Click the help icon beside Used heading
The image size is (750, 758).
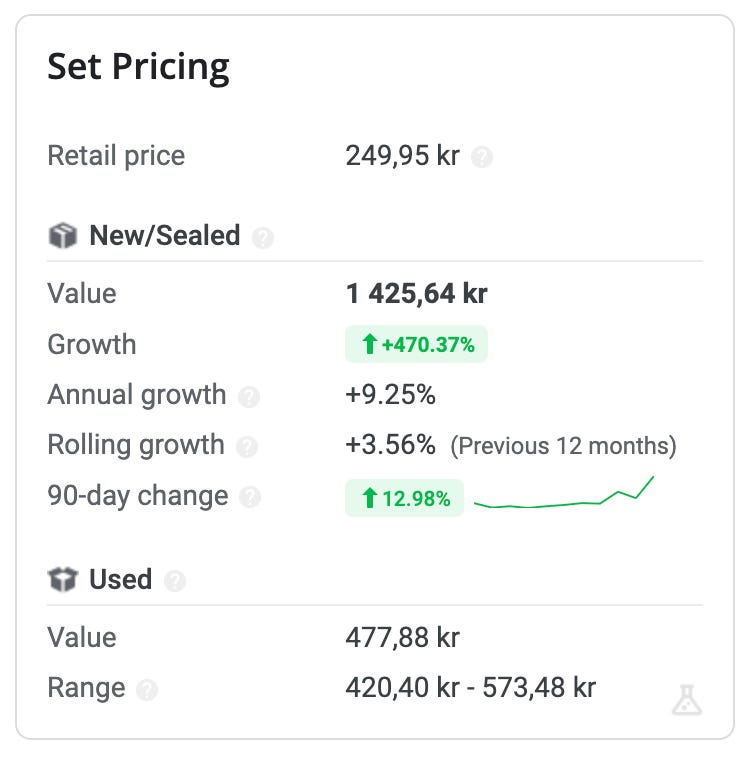[175, 580]
